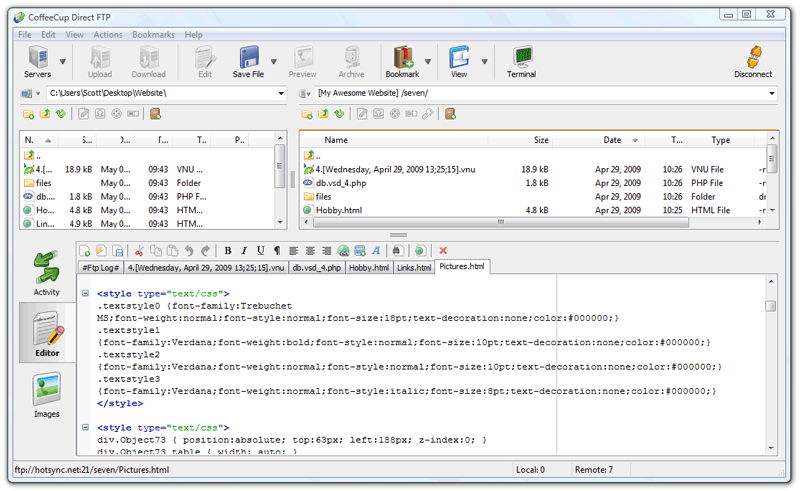
Task: Open the Images panel
Action: click(x=46, y=395)
